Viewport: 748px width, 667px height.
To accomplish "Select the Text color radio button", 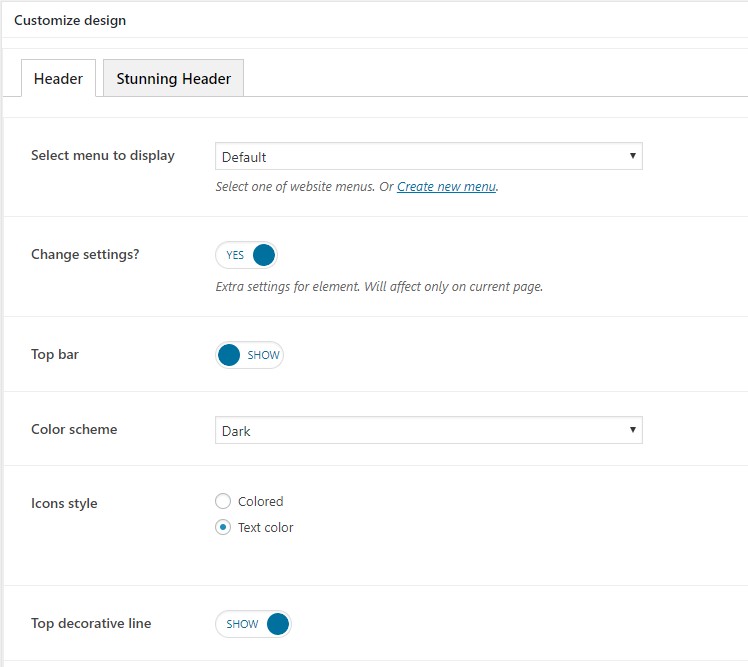I will 223,527.
